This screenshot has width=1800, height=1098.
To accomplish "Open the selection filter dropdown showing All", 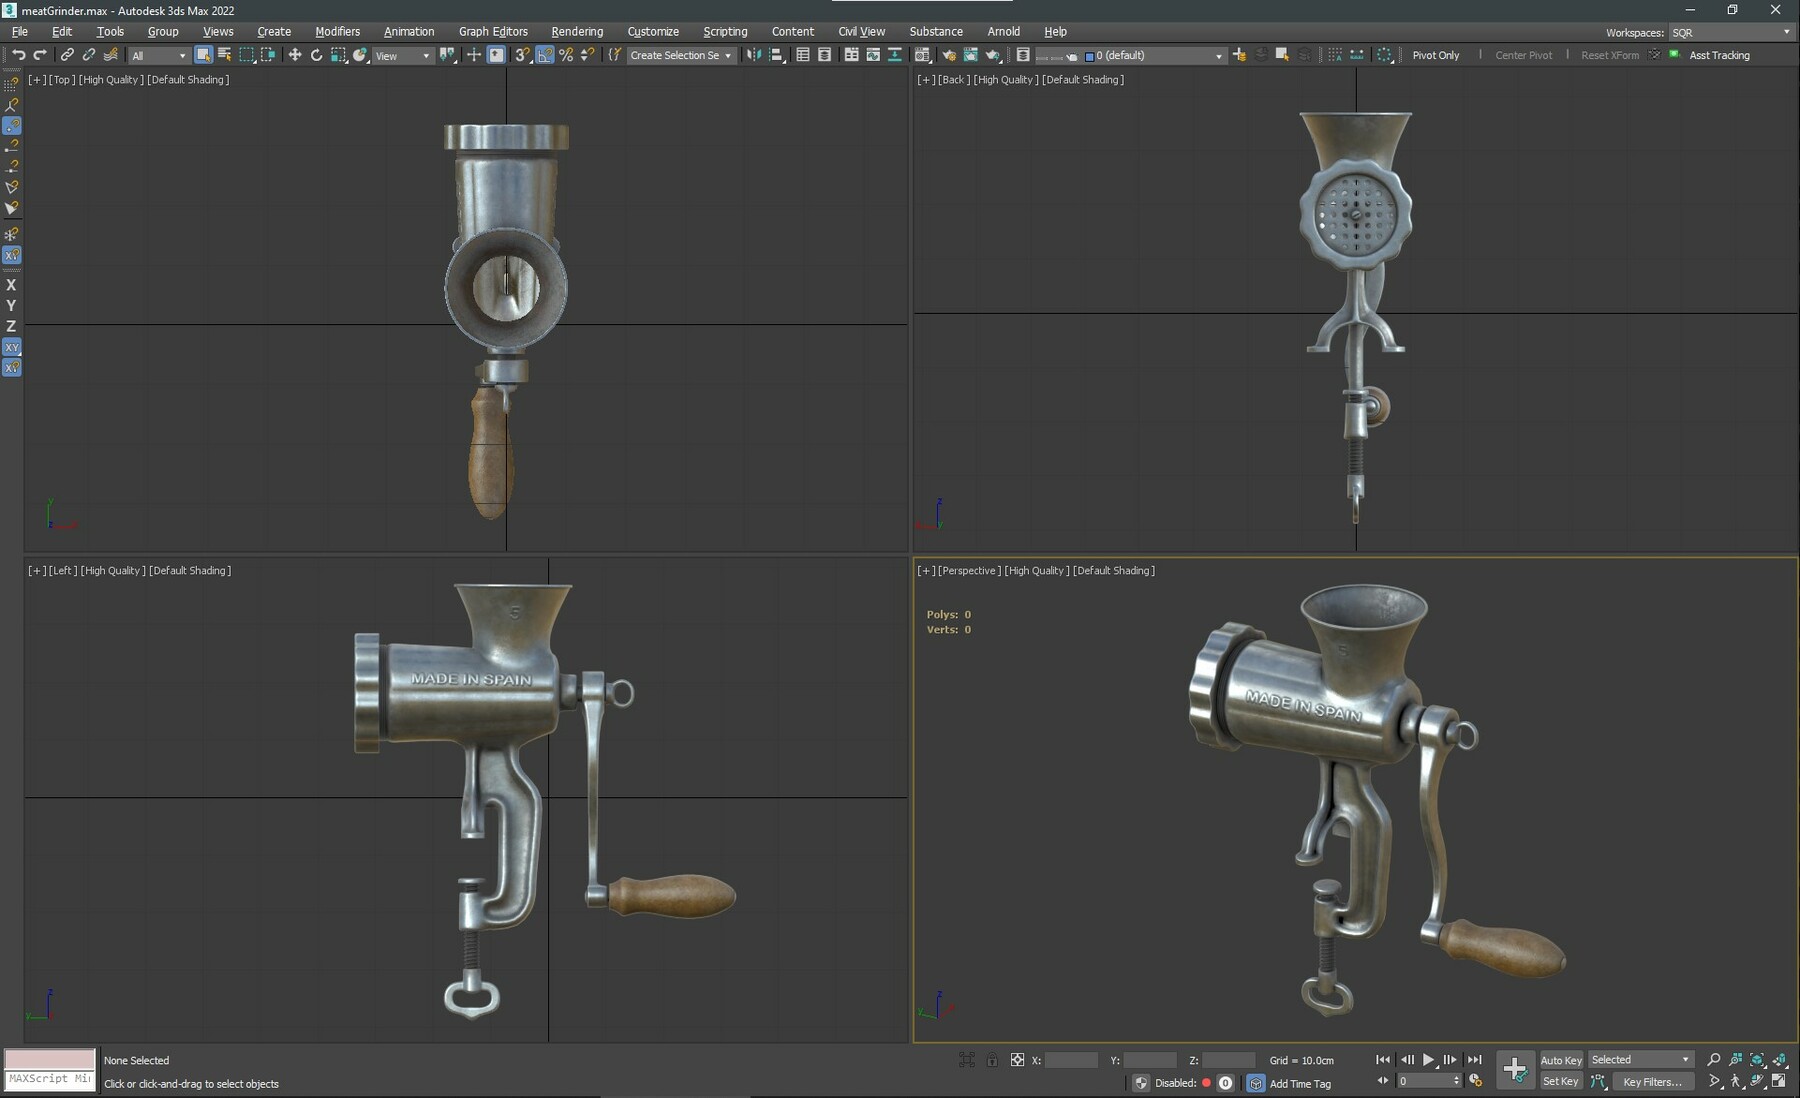I will [x=157, y=55].
